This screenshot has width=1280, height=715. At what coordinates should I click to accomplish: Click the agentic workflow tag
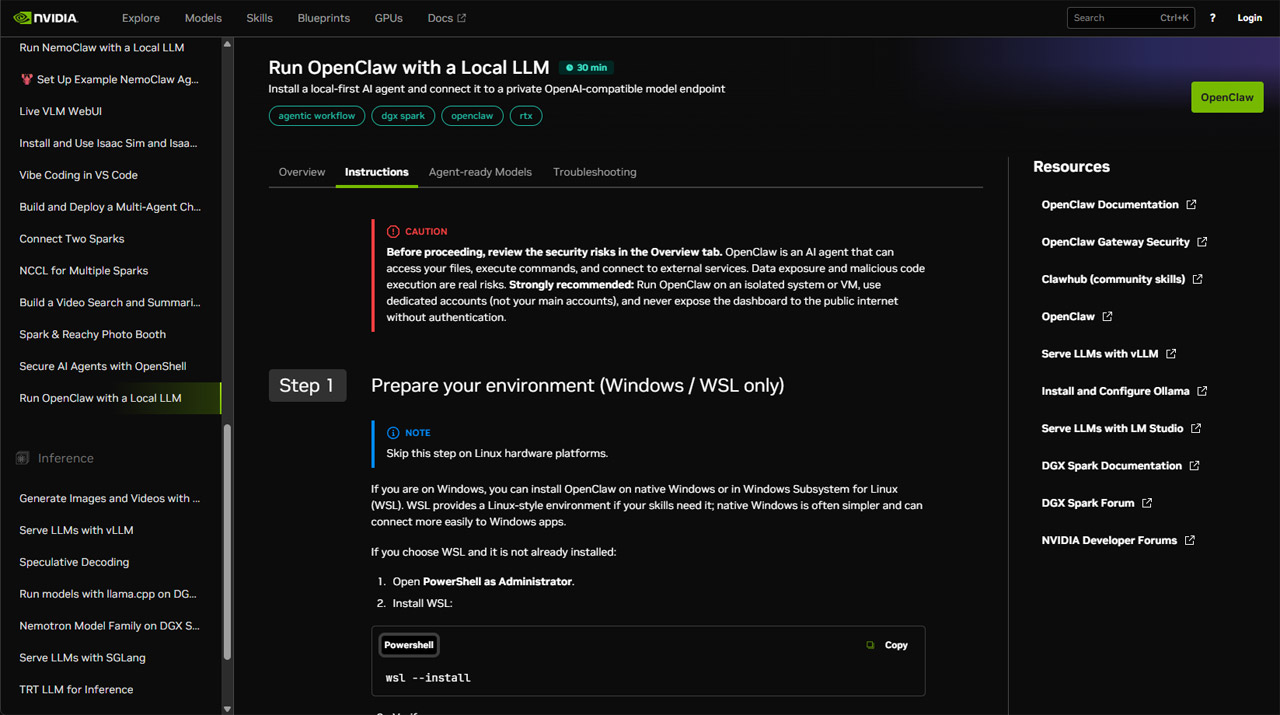(317, 116)
